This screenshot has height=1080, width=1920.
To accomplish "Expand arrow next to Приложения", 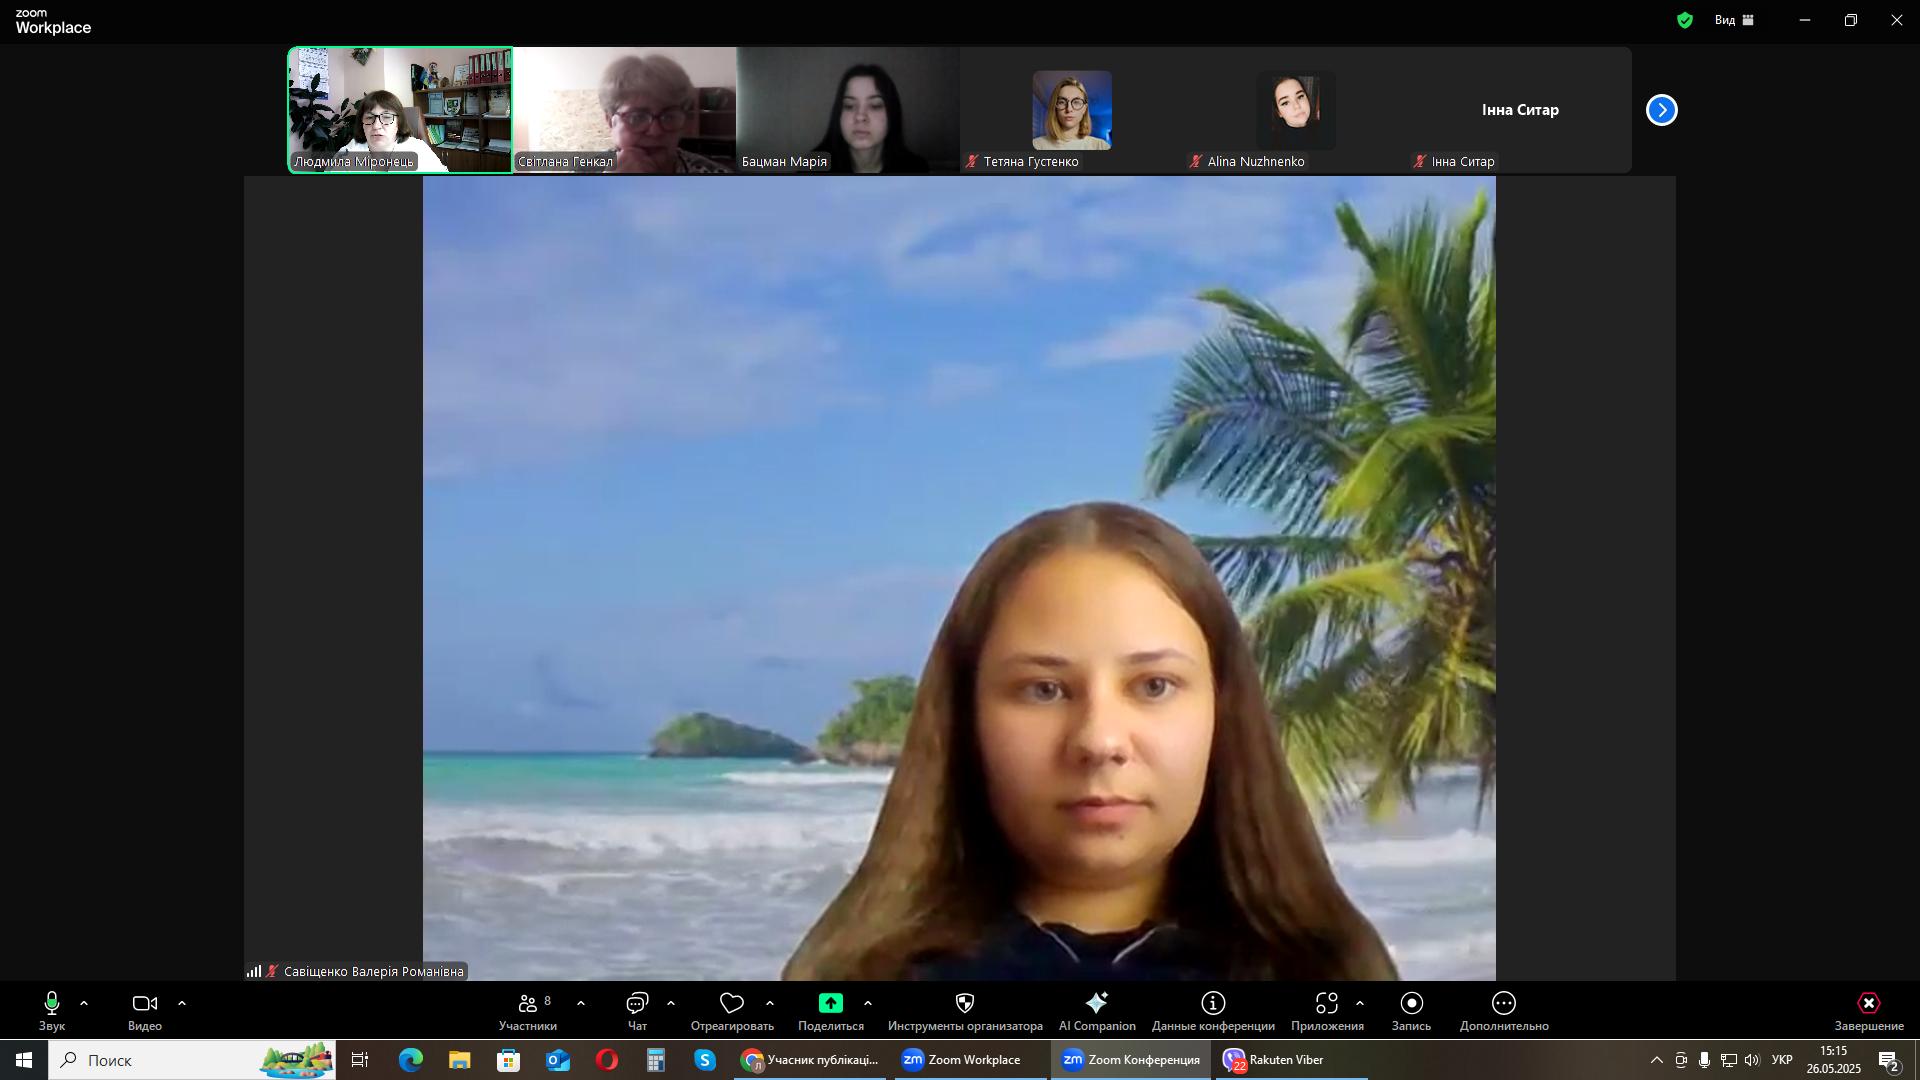I will [1360, 1003].
